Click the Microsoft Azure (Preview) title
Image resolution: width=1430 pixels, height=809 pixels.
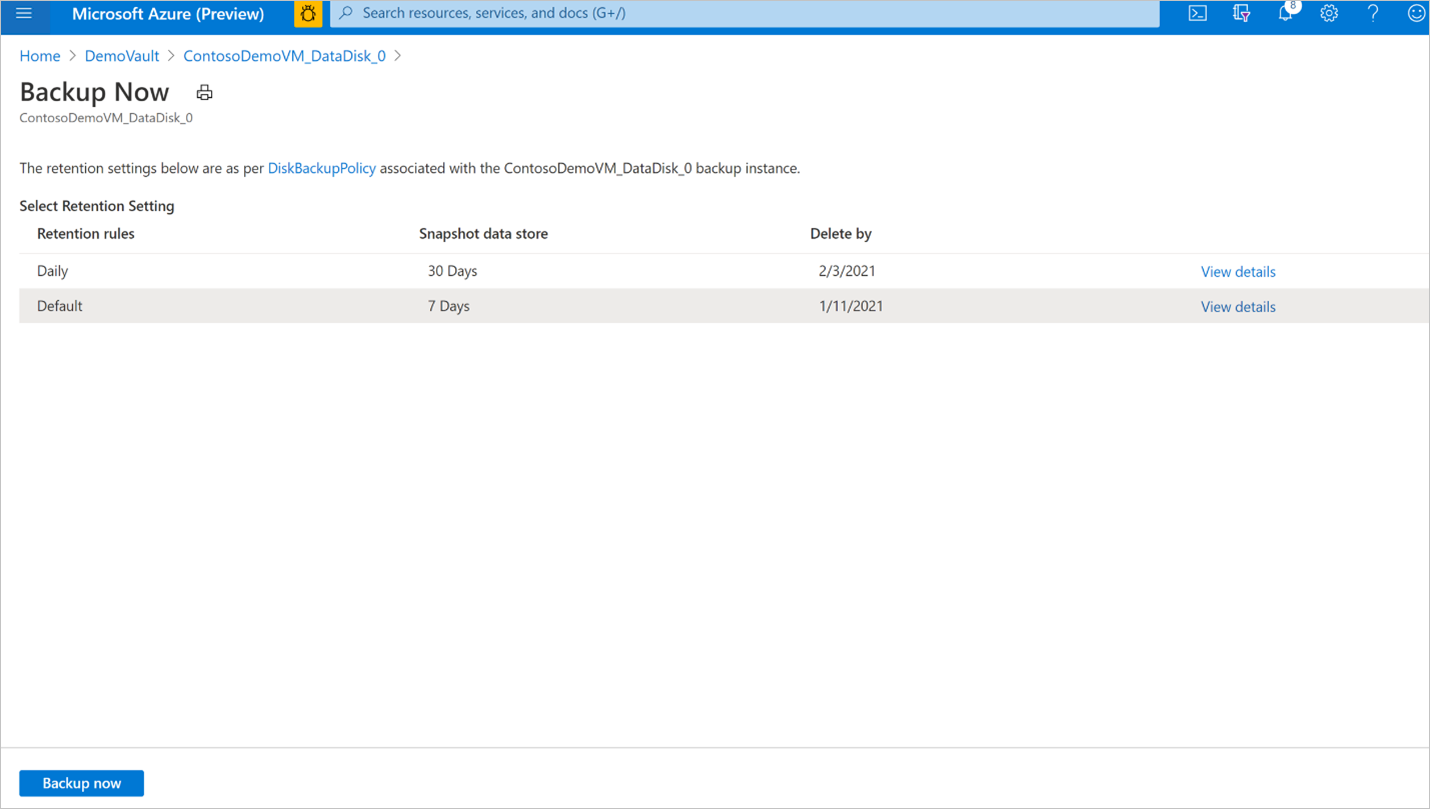pos(168,14)
